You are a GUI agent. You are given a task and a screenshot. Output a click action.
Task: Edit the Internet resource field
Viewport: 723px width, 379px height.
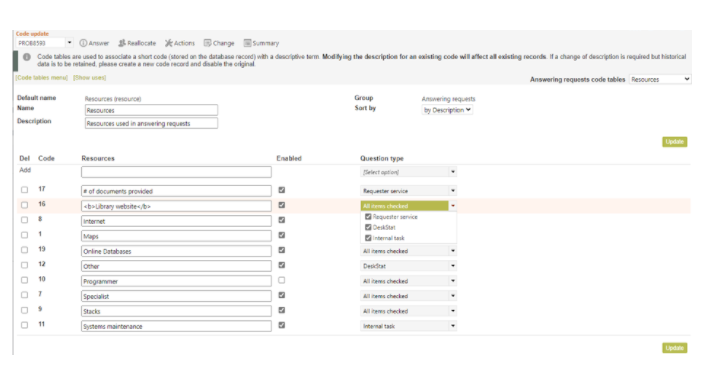click(176, 221)
